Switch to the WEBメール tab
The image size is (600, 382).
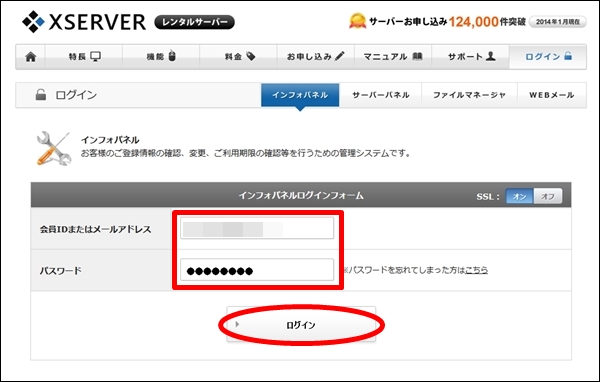551,95
